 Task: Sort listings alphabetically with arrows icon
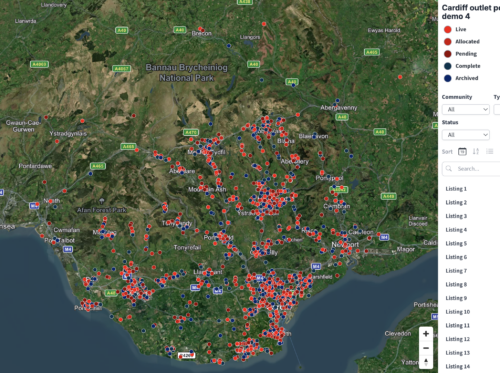pos(476,152)
